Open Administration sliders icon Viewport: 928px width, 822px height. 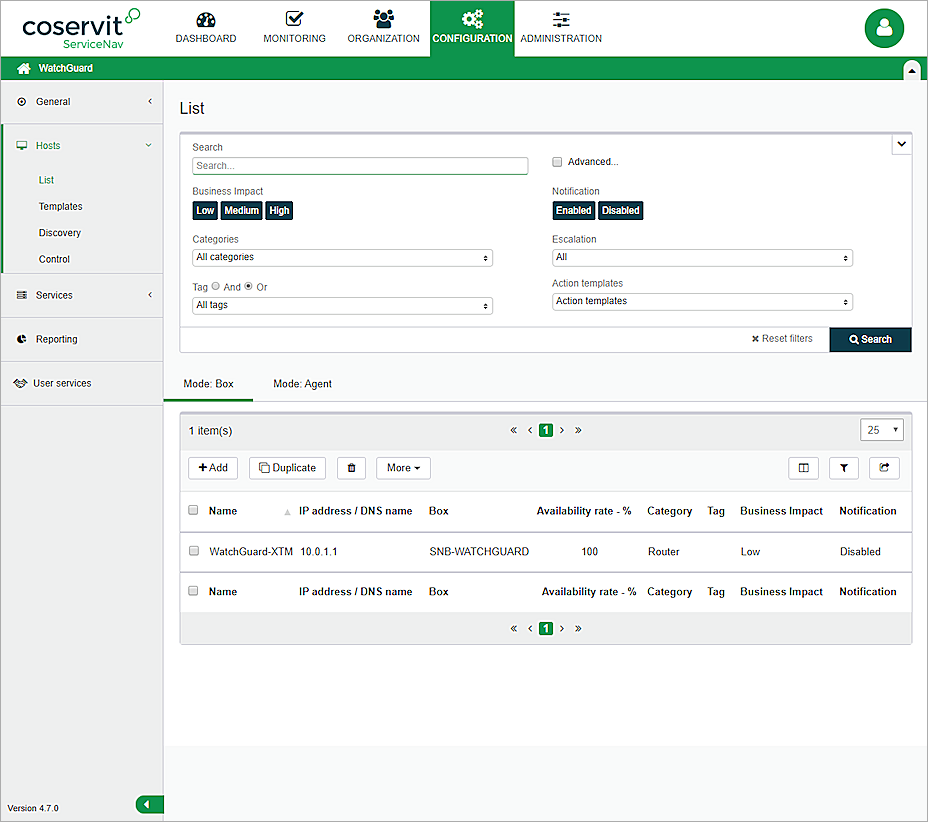[561, 19]
